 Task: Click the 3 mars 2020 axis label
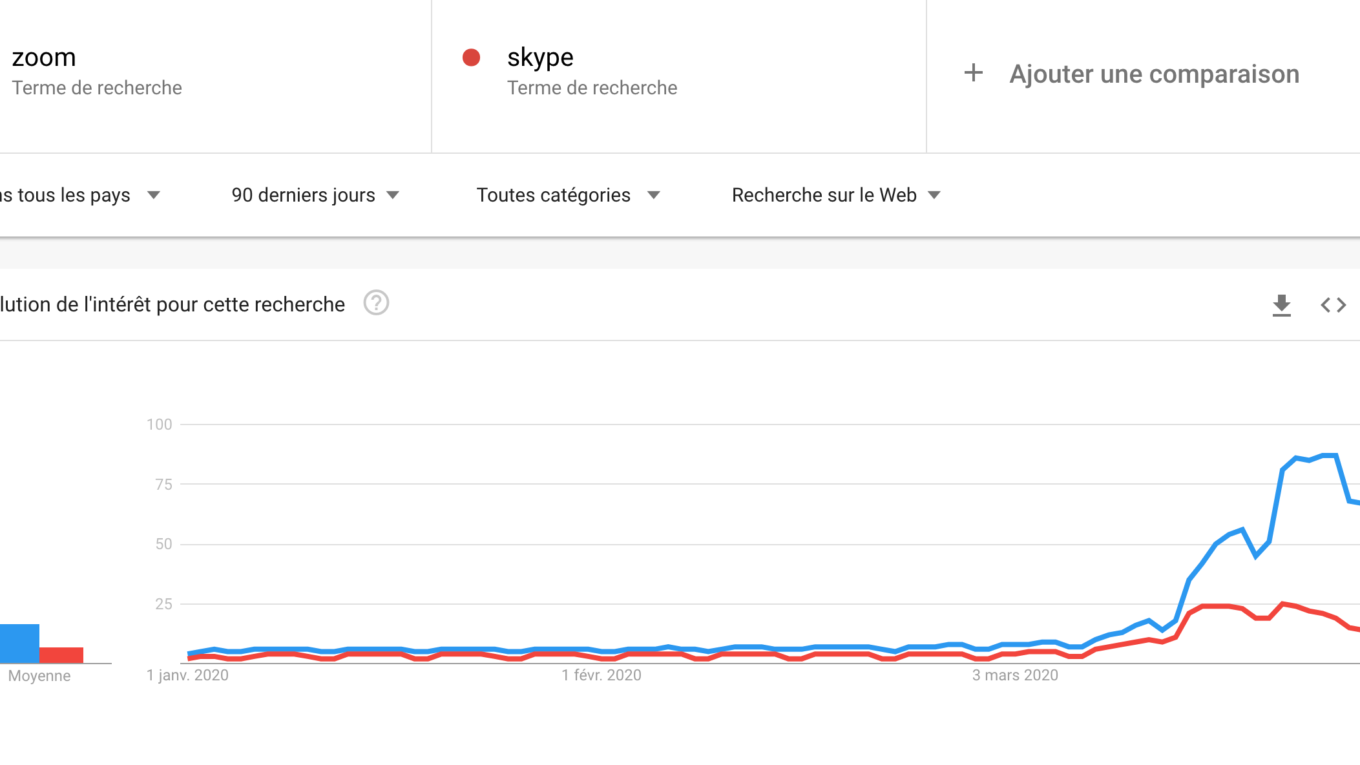click(x=1016, y=676)
